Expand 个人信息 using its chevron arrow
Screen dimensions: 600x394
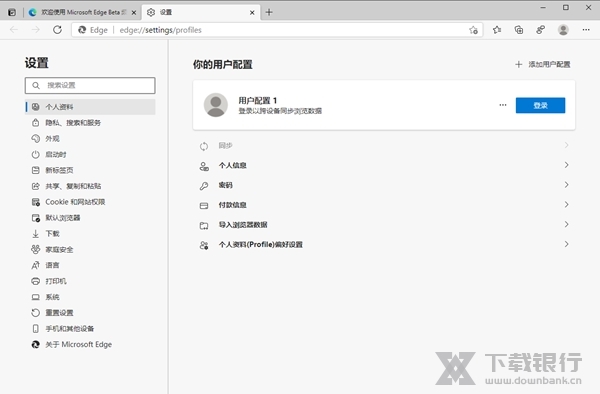tap(566, 165)
